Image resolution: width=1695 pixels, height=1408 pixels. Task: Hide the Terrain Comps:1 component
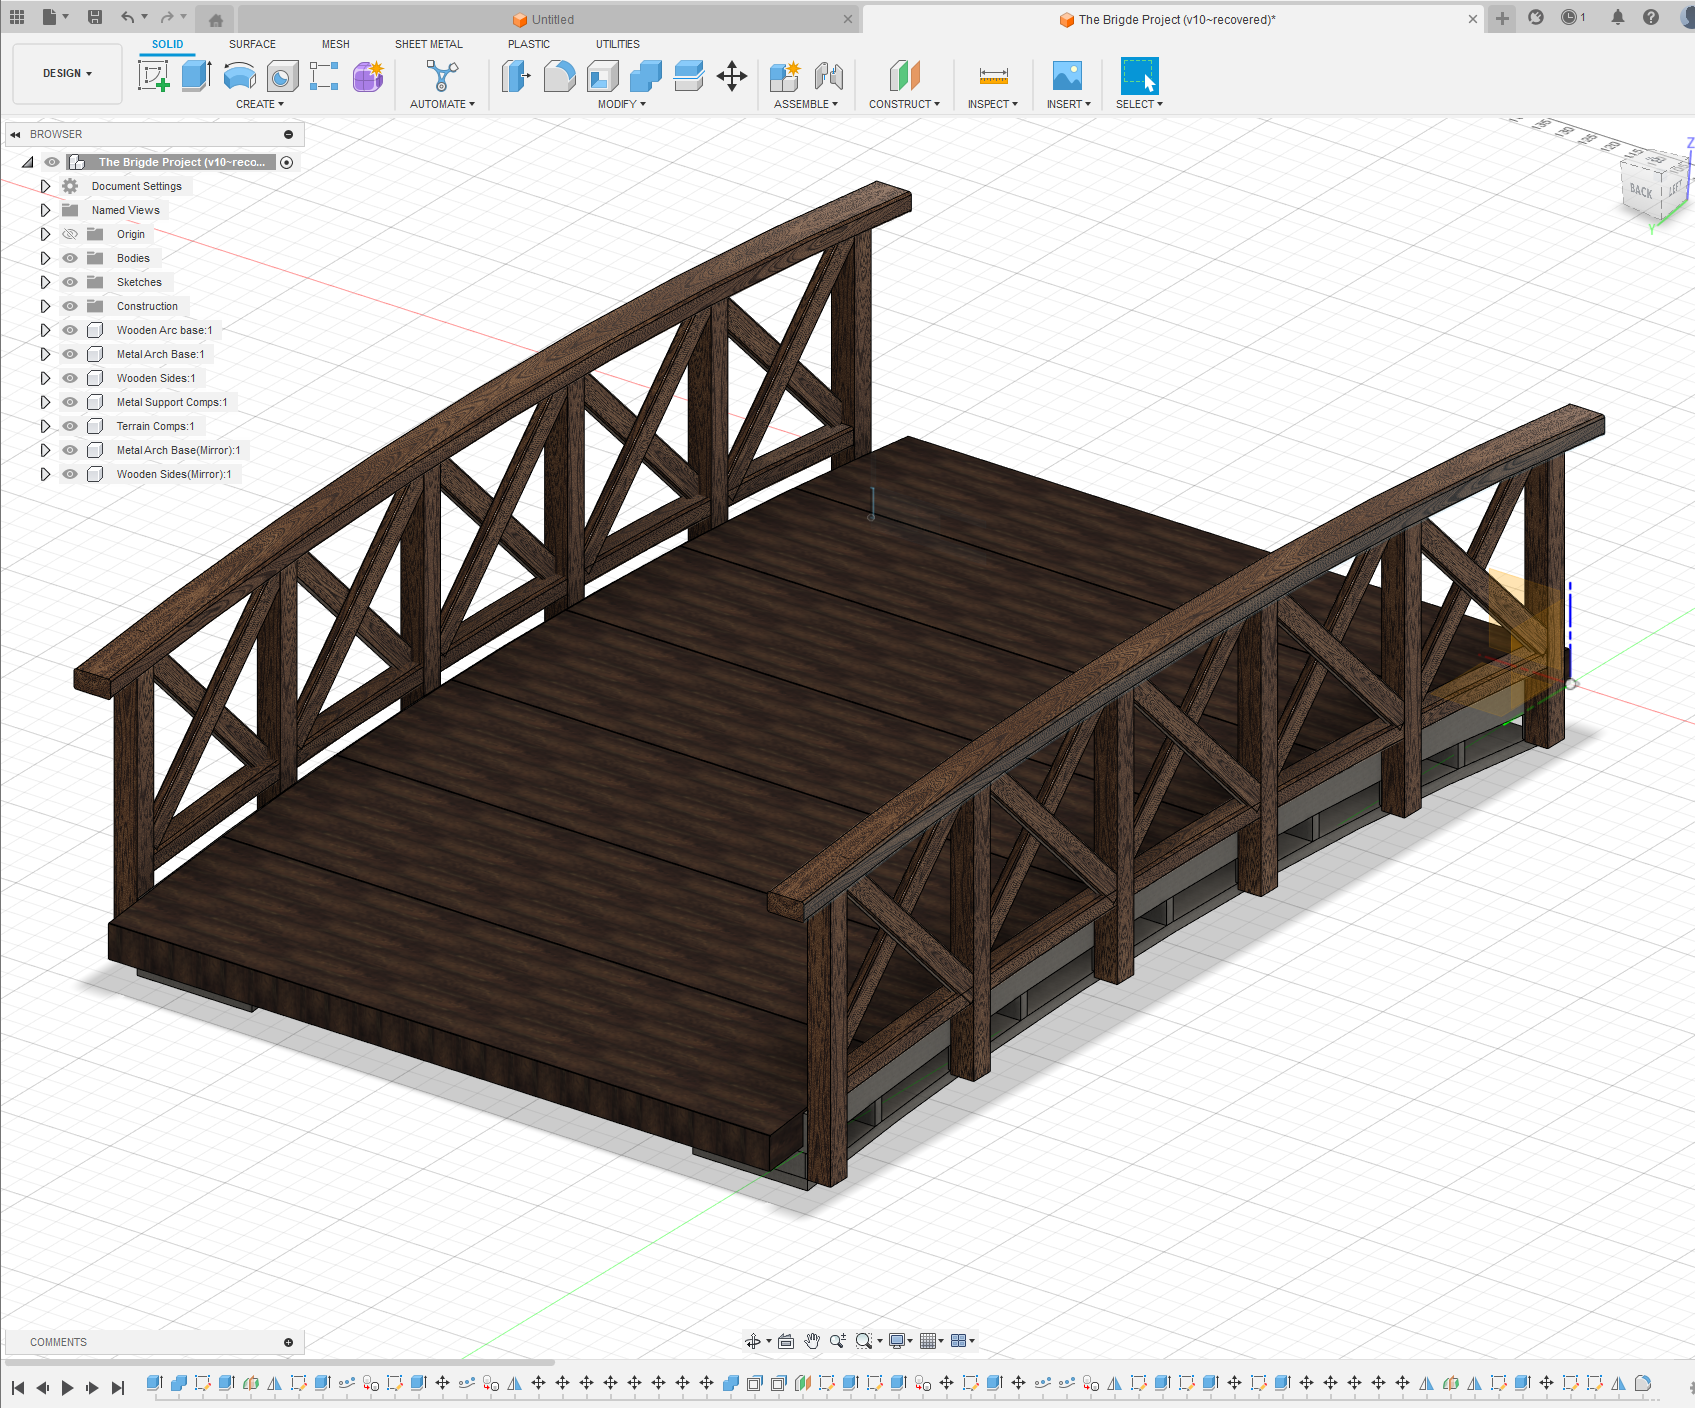pyautogui.click(x=70, y=425)
